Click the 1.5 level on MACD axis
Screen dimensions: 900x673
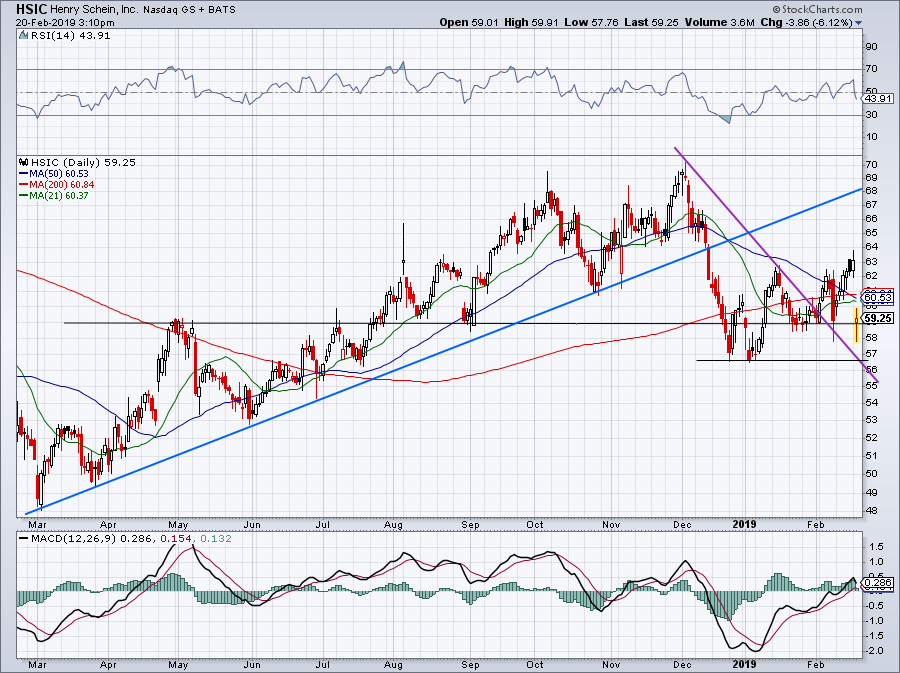coord(876,547)
